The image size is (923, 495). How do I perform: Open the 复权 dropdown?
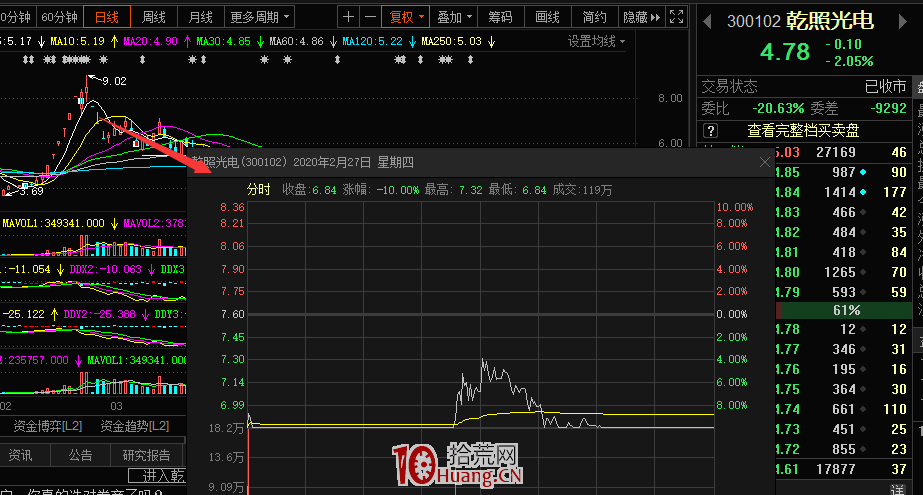click(406, 17)
